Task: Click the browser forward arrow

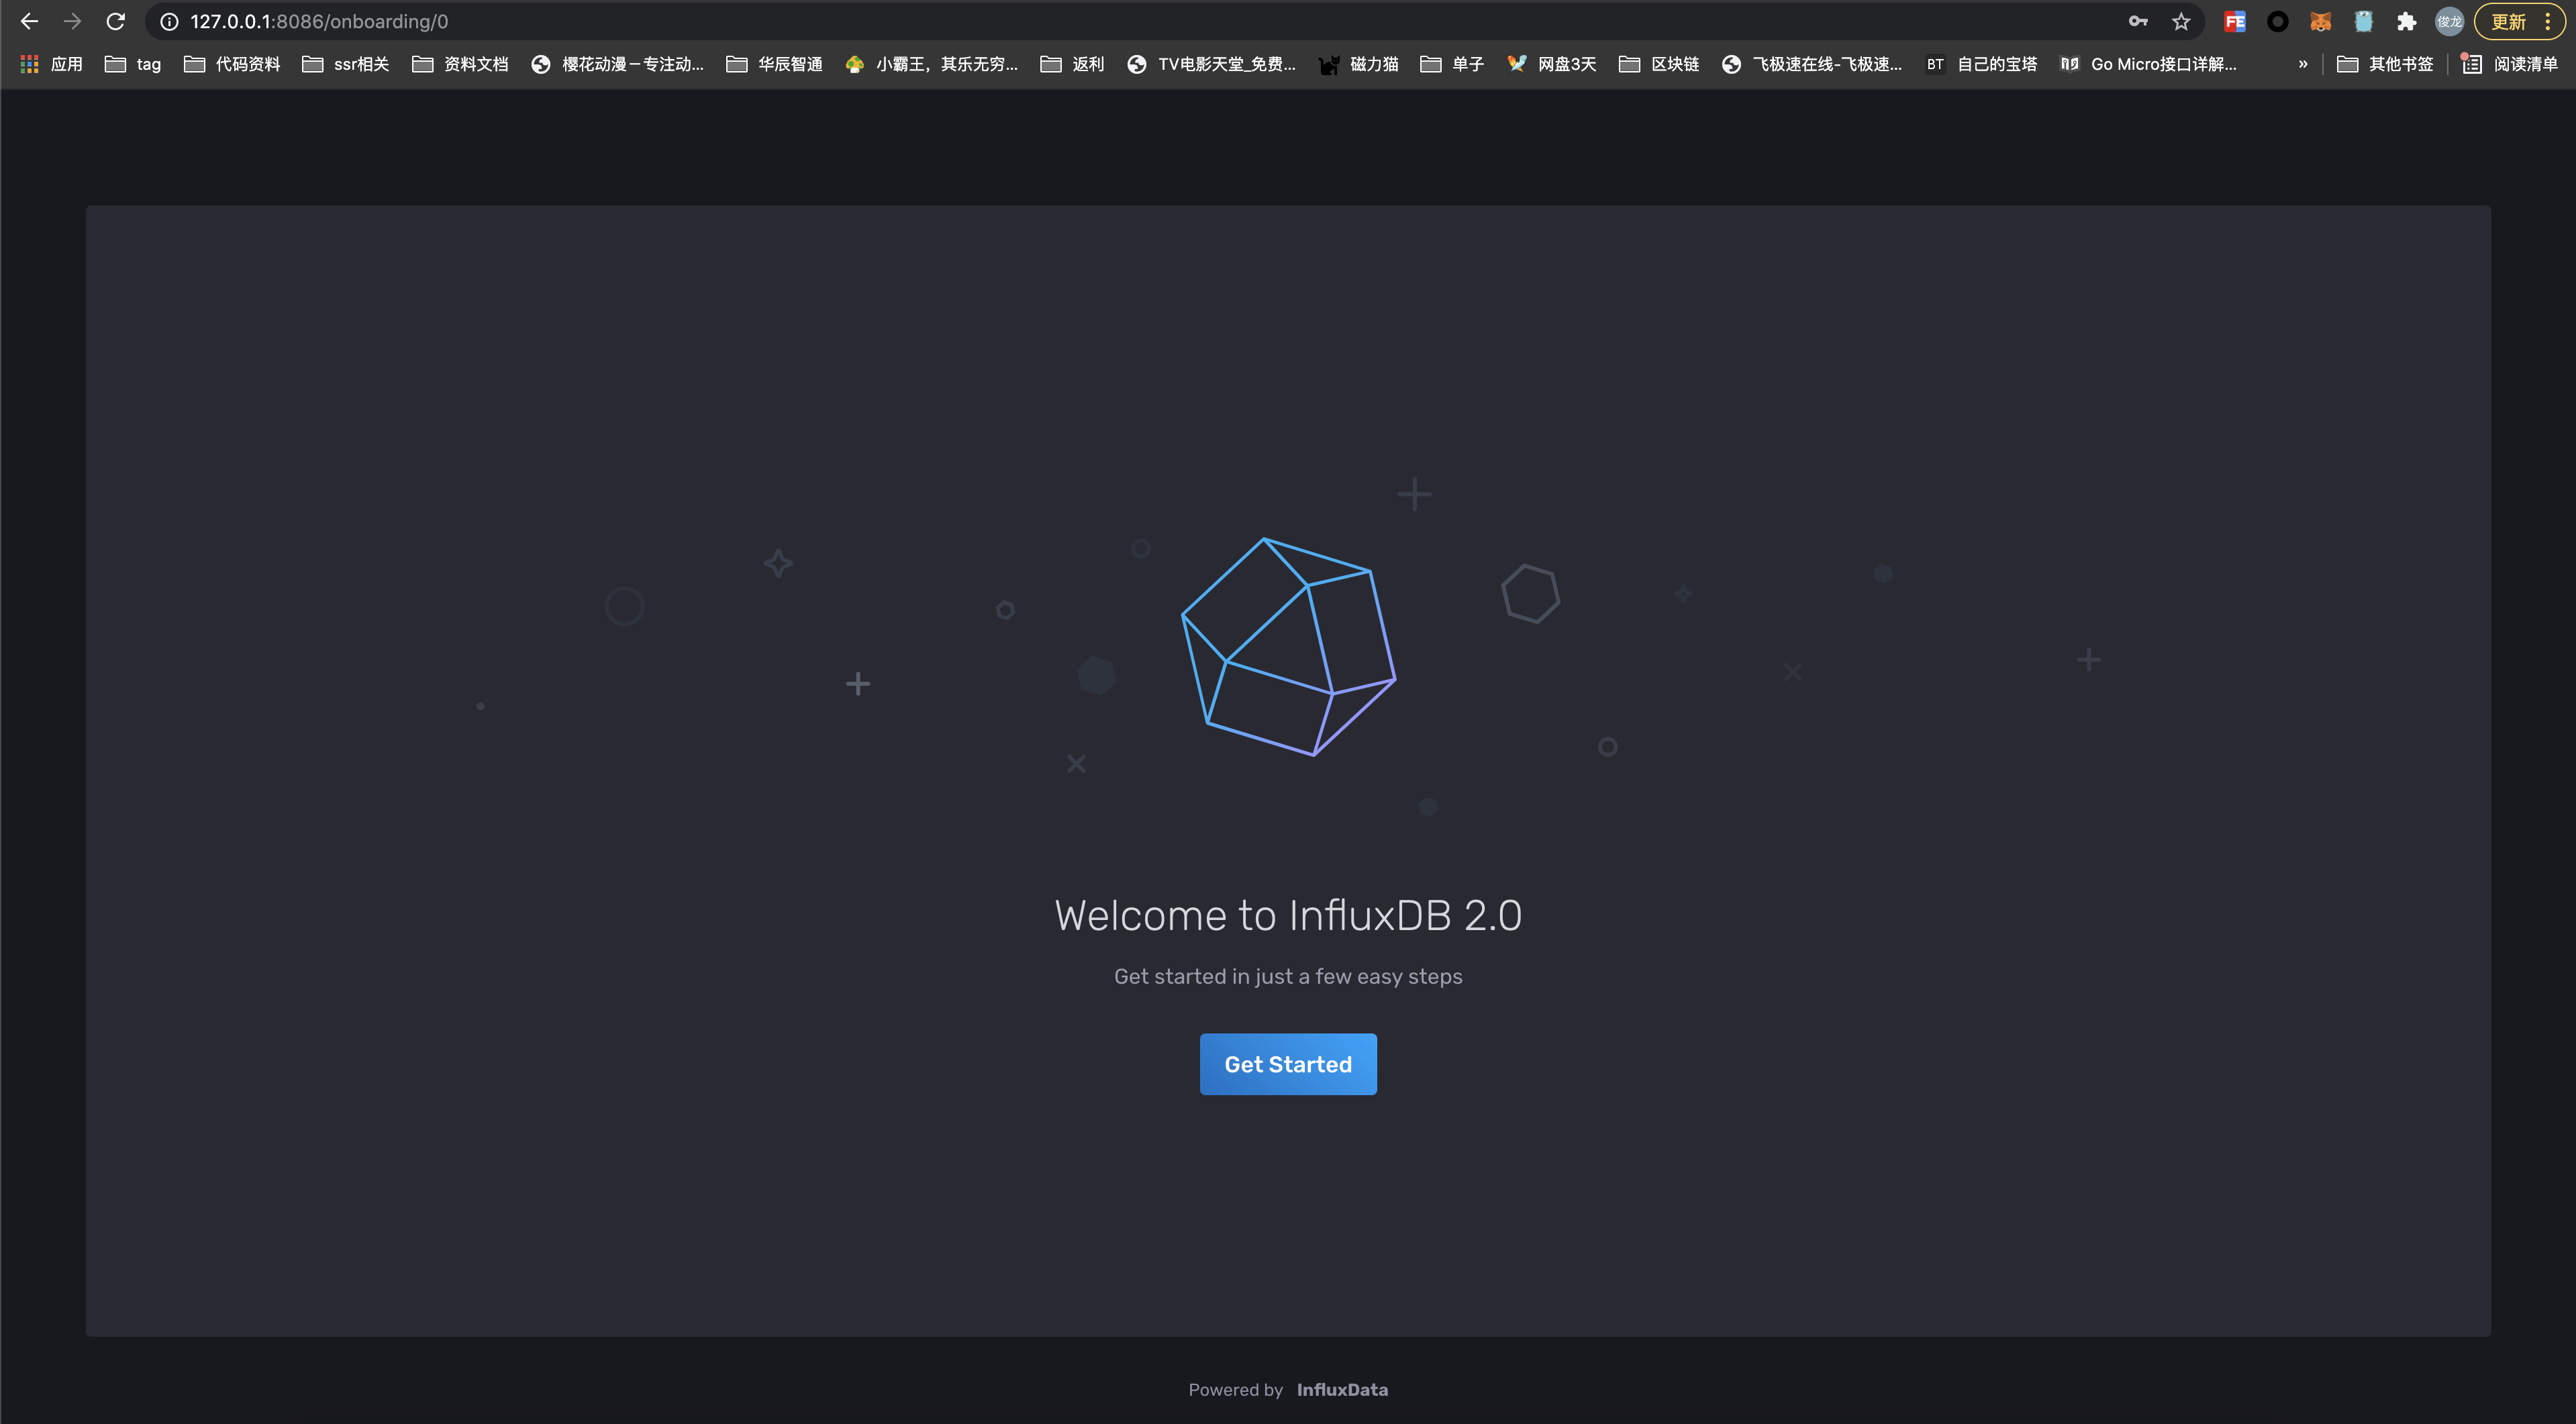Action: tap(72, 21)
